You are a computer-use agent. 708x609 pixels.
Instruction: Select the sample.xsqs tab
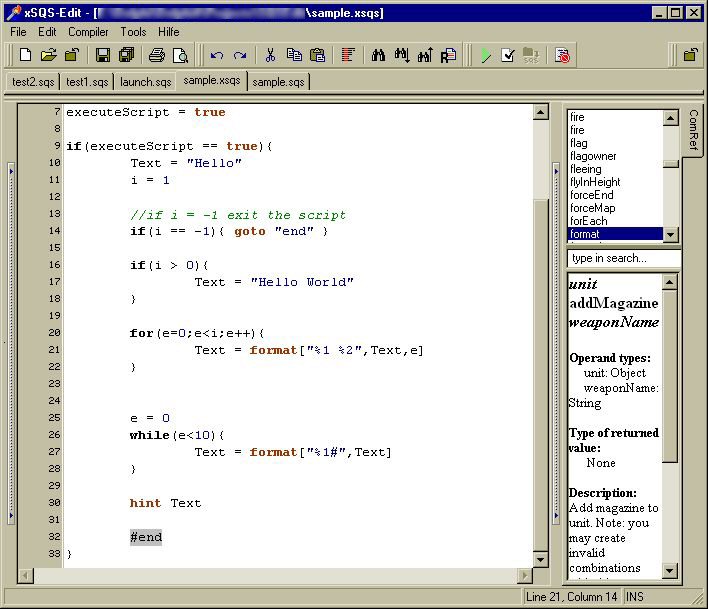[212, 80]
